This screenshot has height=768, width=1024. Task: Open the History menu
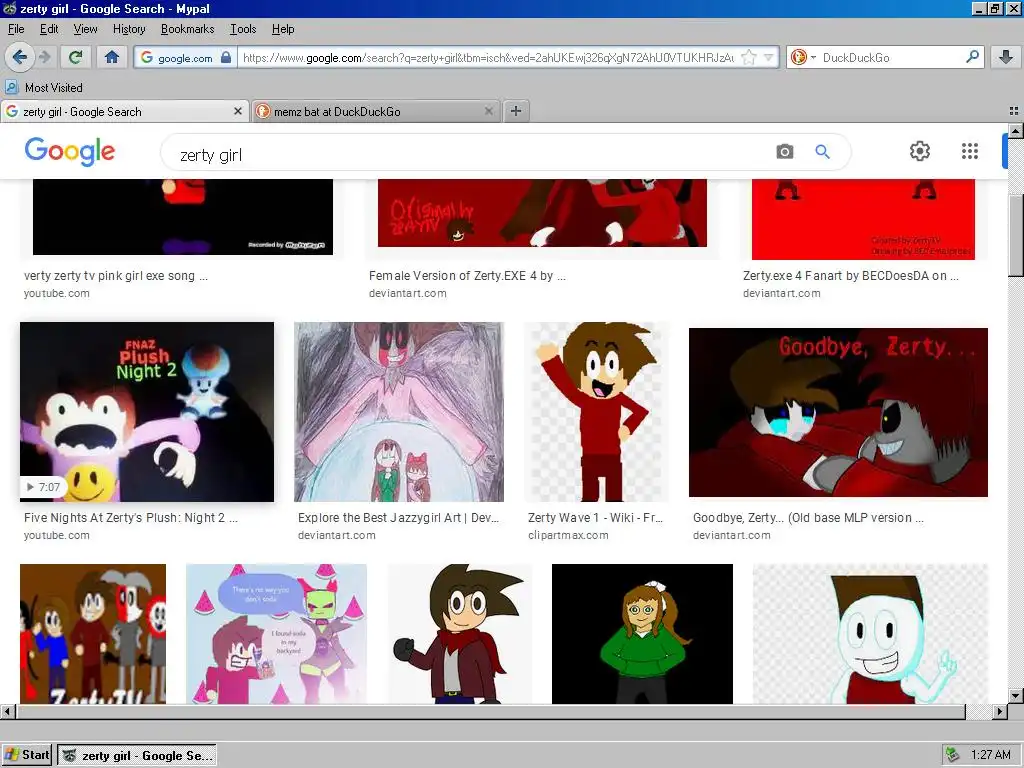pos(129,29)
